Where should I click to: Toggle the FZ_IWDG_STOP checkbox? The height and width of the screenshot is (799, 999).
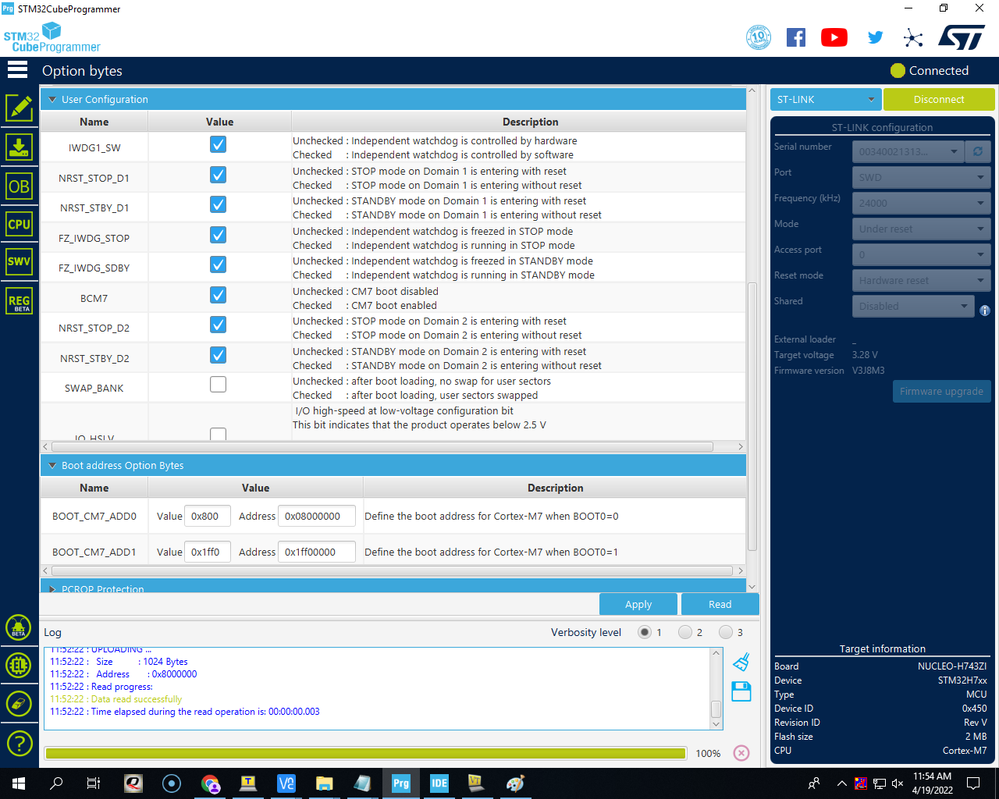(218, 234)
